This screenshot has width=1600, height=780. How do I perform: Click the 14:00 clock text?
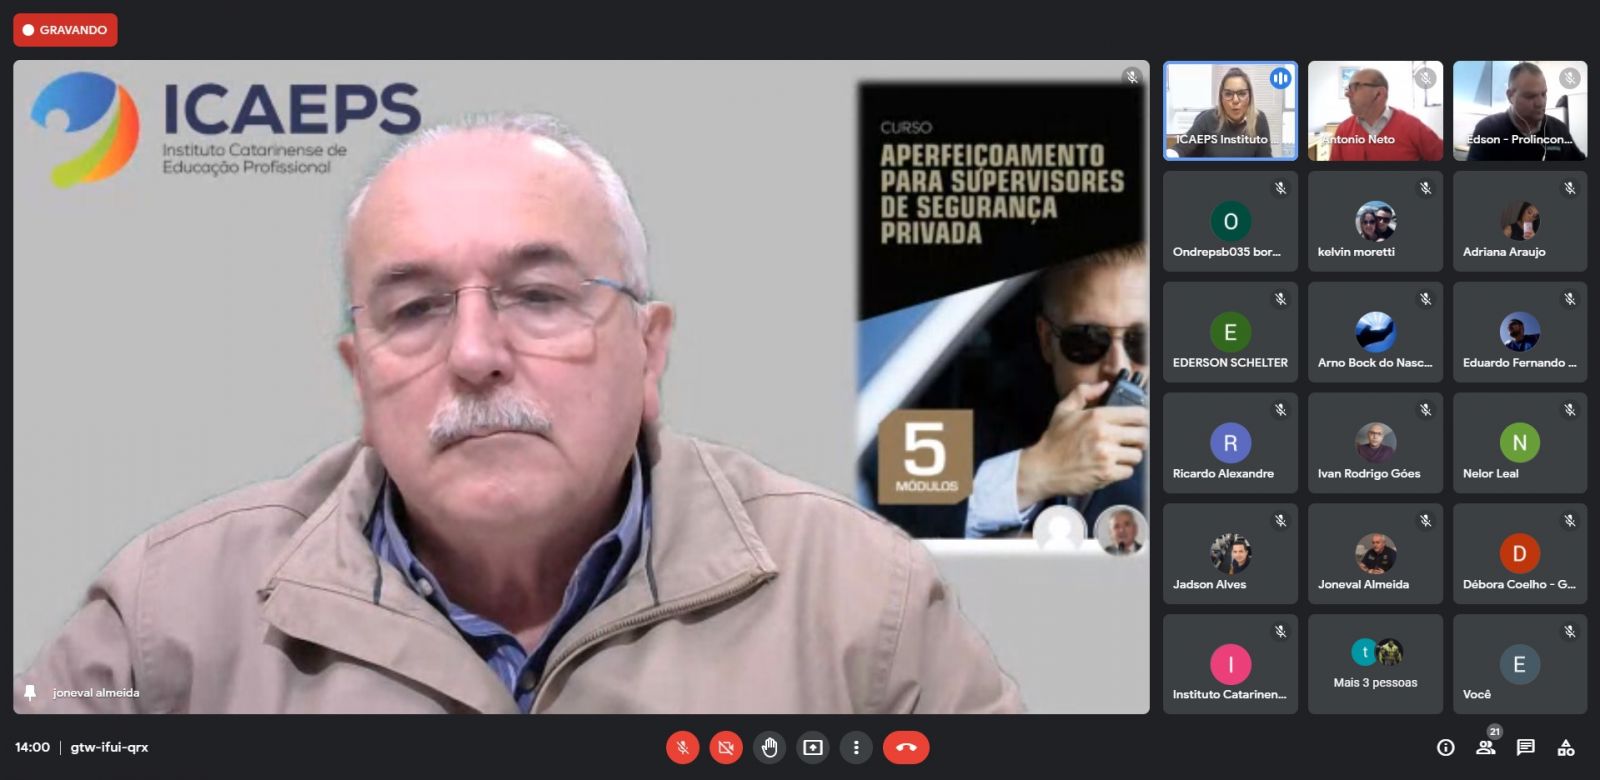click(32, 747)
